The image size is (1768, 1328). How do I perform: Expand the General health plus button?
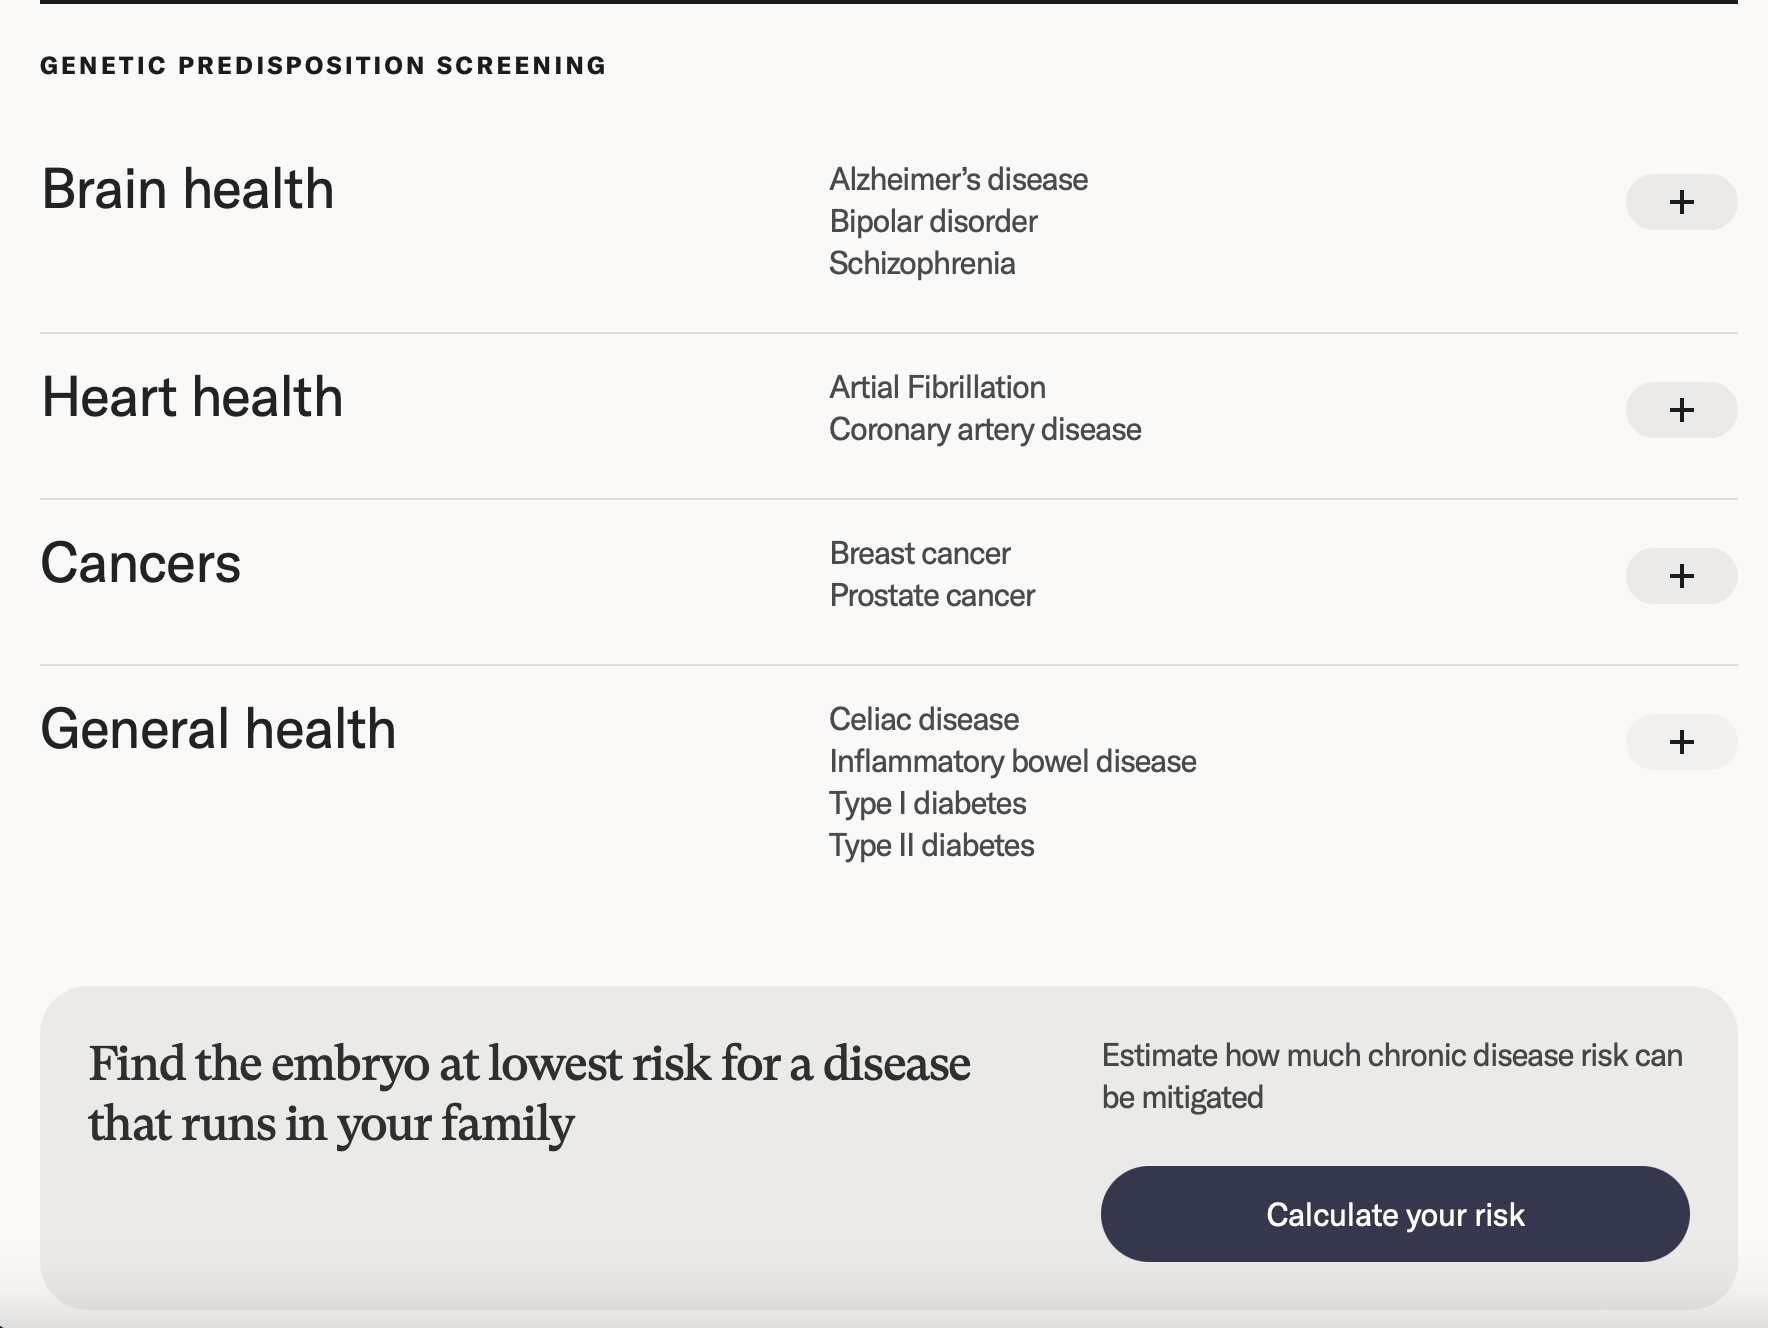pyautogui.click(x=1681, y=742)
